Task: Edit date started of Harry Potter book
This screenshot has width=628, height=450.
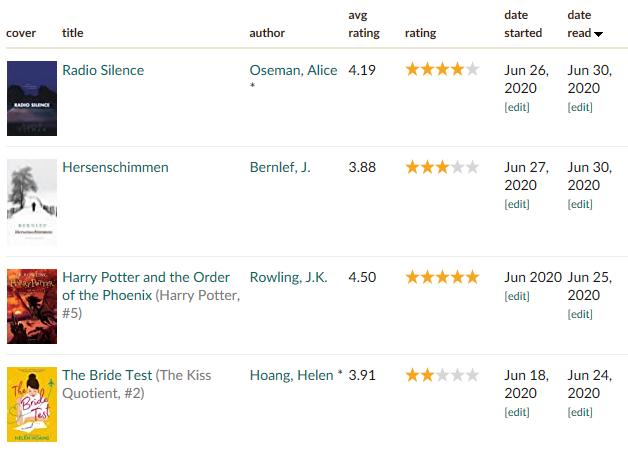Action: [517, 296]
